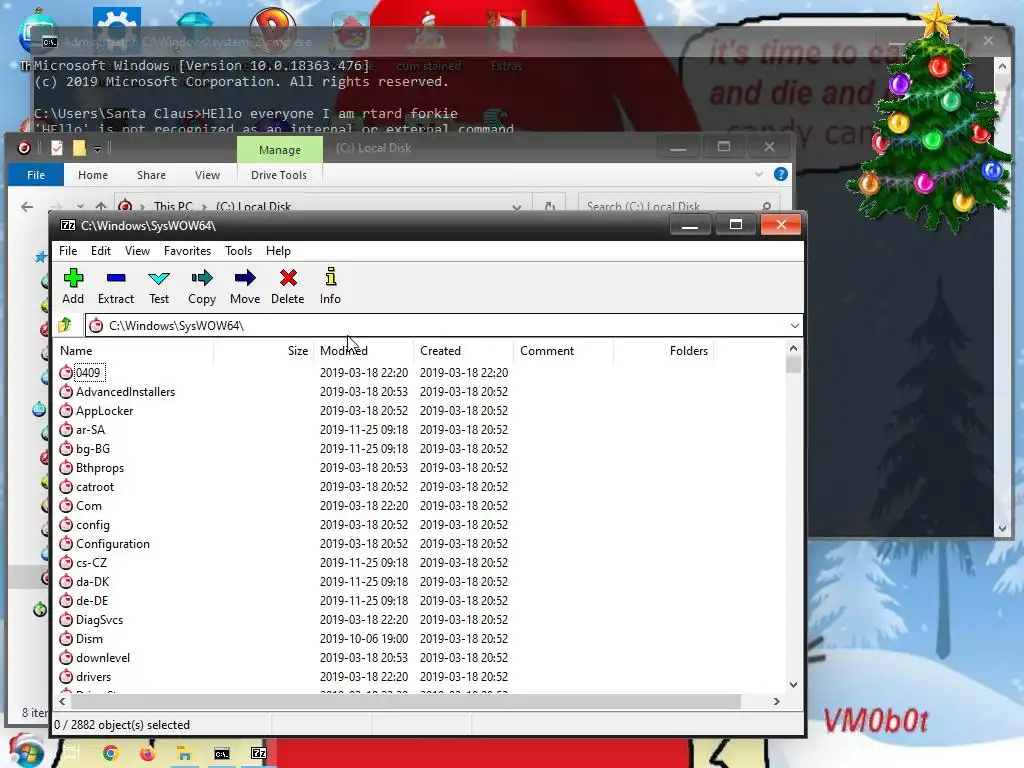Open the 7-Zip View menu

pyautogui.click(x=137, y=251)
